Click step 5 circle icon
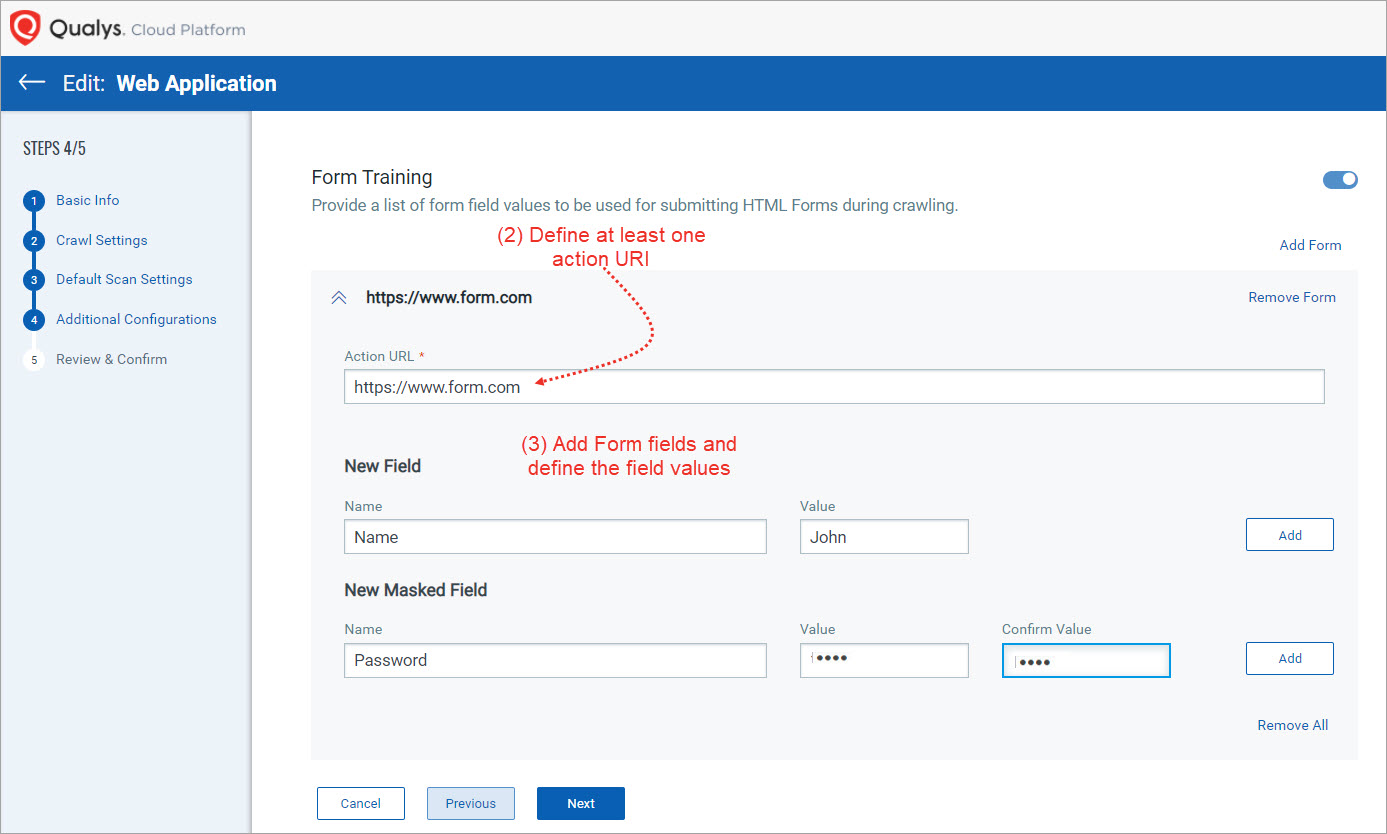 click(34, 360)
